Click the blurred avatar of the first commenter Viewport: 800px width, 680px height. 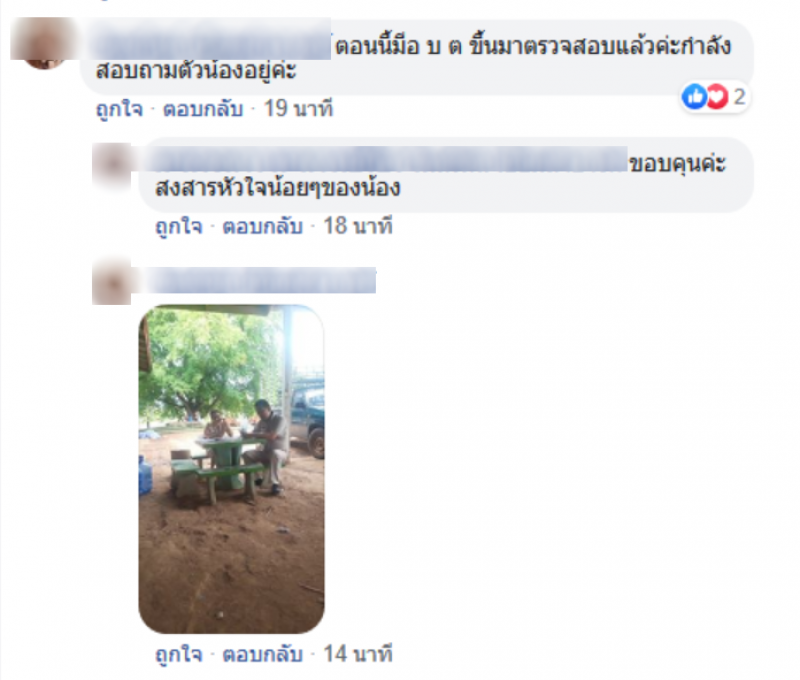coord(43,43)
